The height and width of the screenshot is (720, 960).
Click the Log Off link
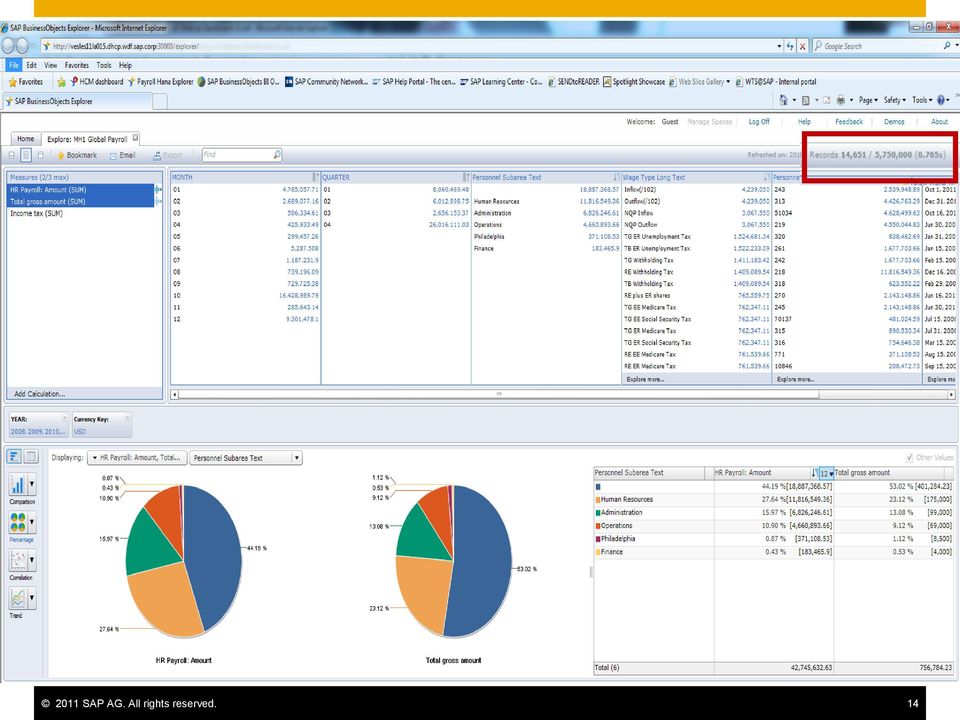pos(759,122)
